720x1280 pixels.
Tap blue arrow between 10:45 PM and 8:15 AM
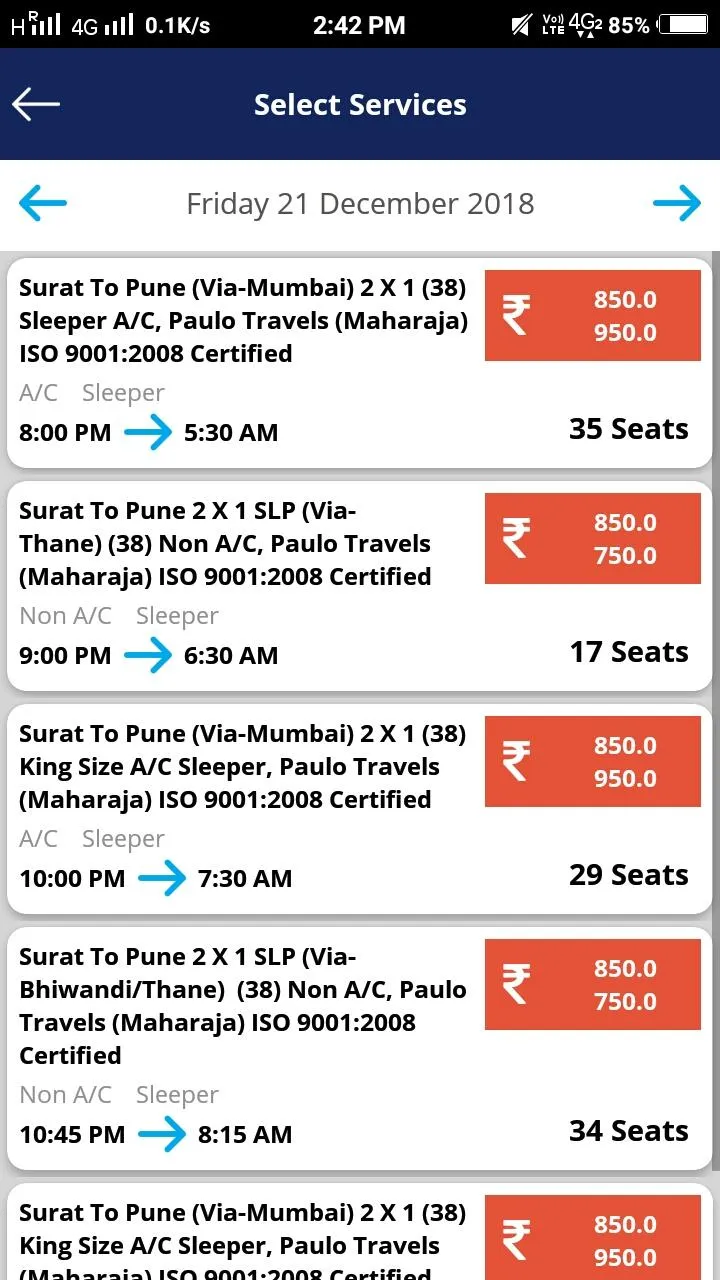tap(162, 1135)
